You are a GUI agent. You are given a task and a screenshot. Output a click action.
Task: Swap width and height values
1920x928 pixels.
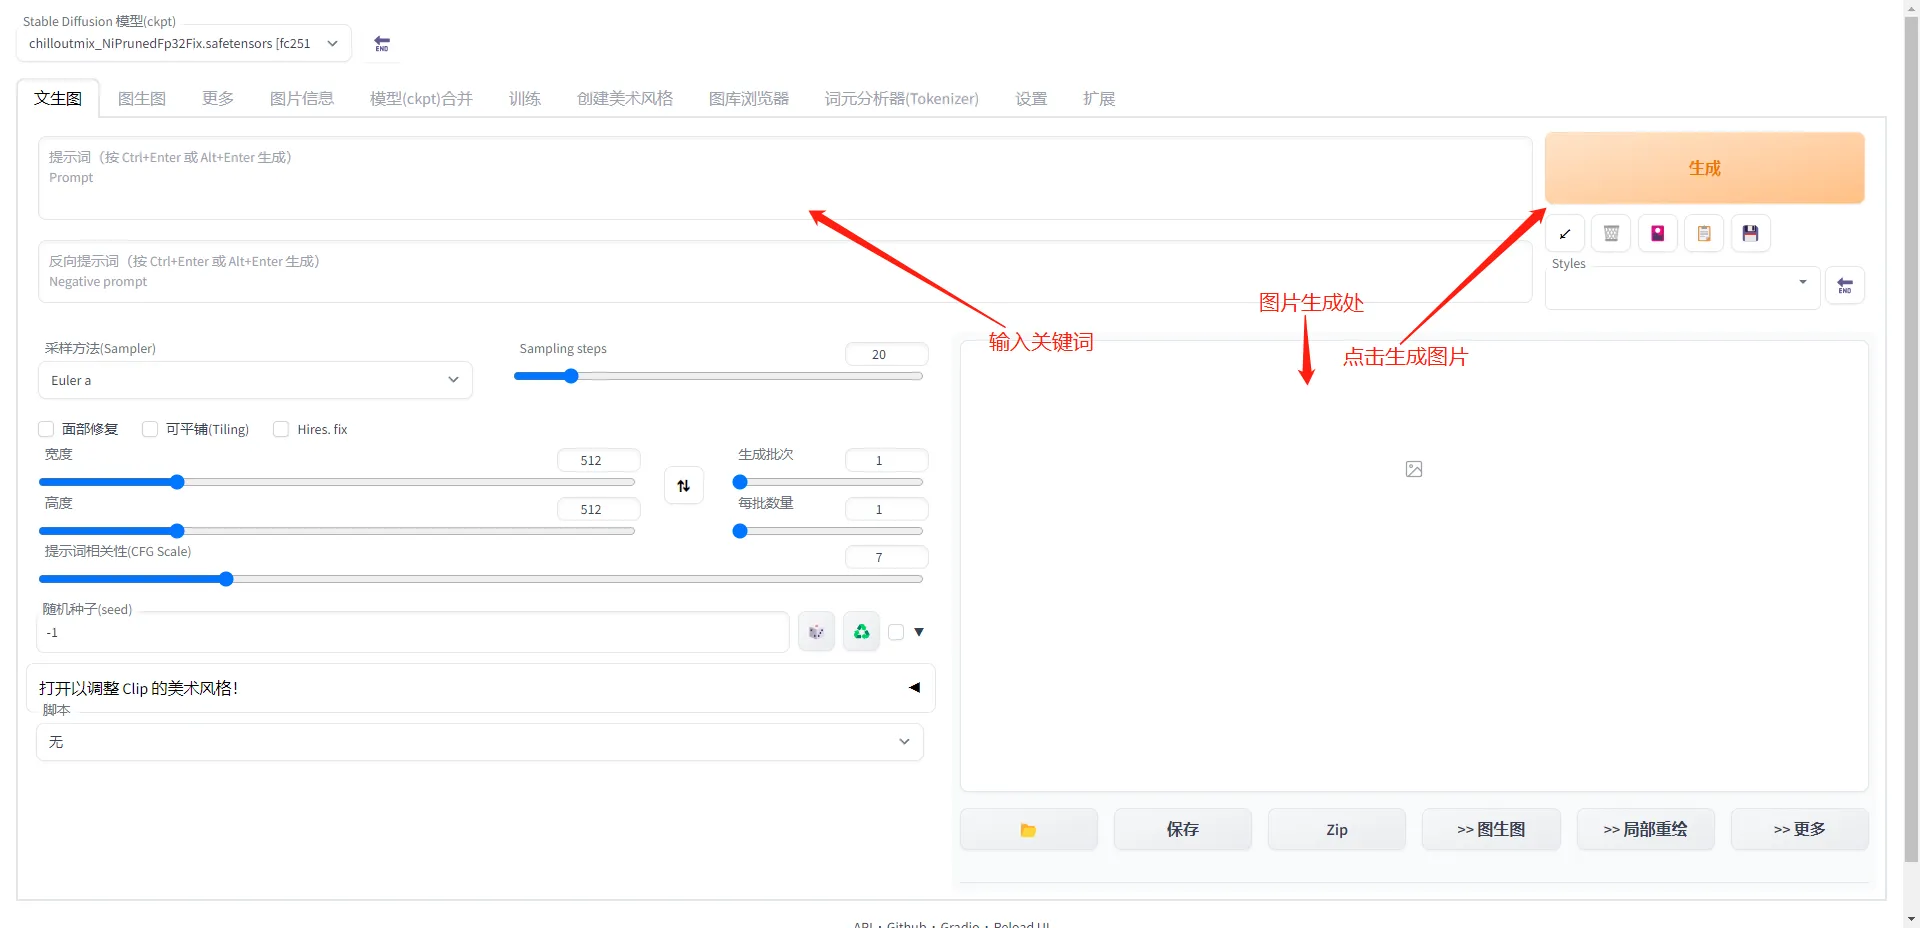pyautogui.click(x=684, y=486)
